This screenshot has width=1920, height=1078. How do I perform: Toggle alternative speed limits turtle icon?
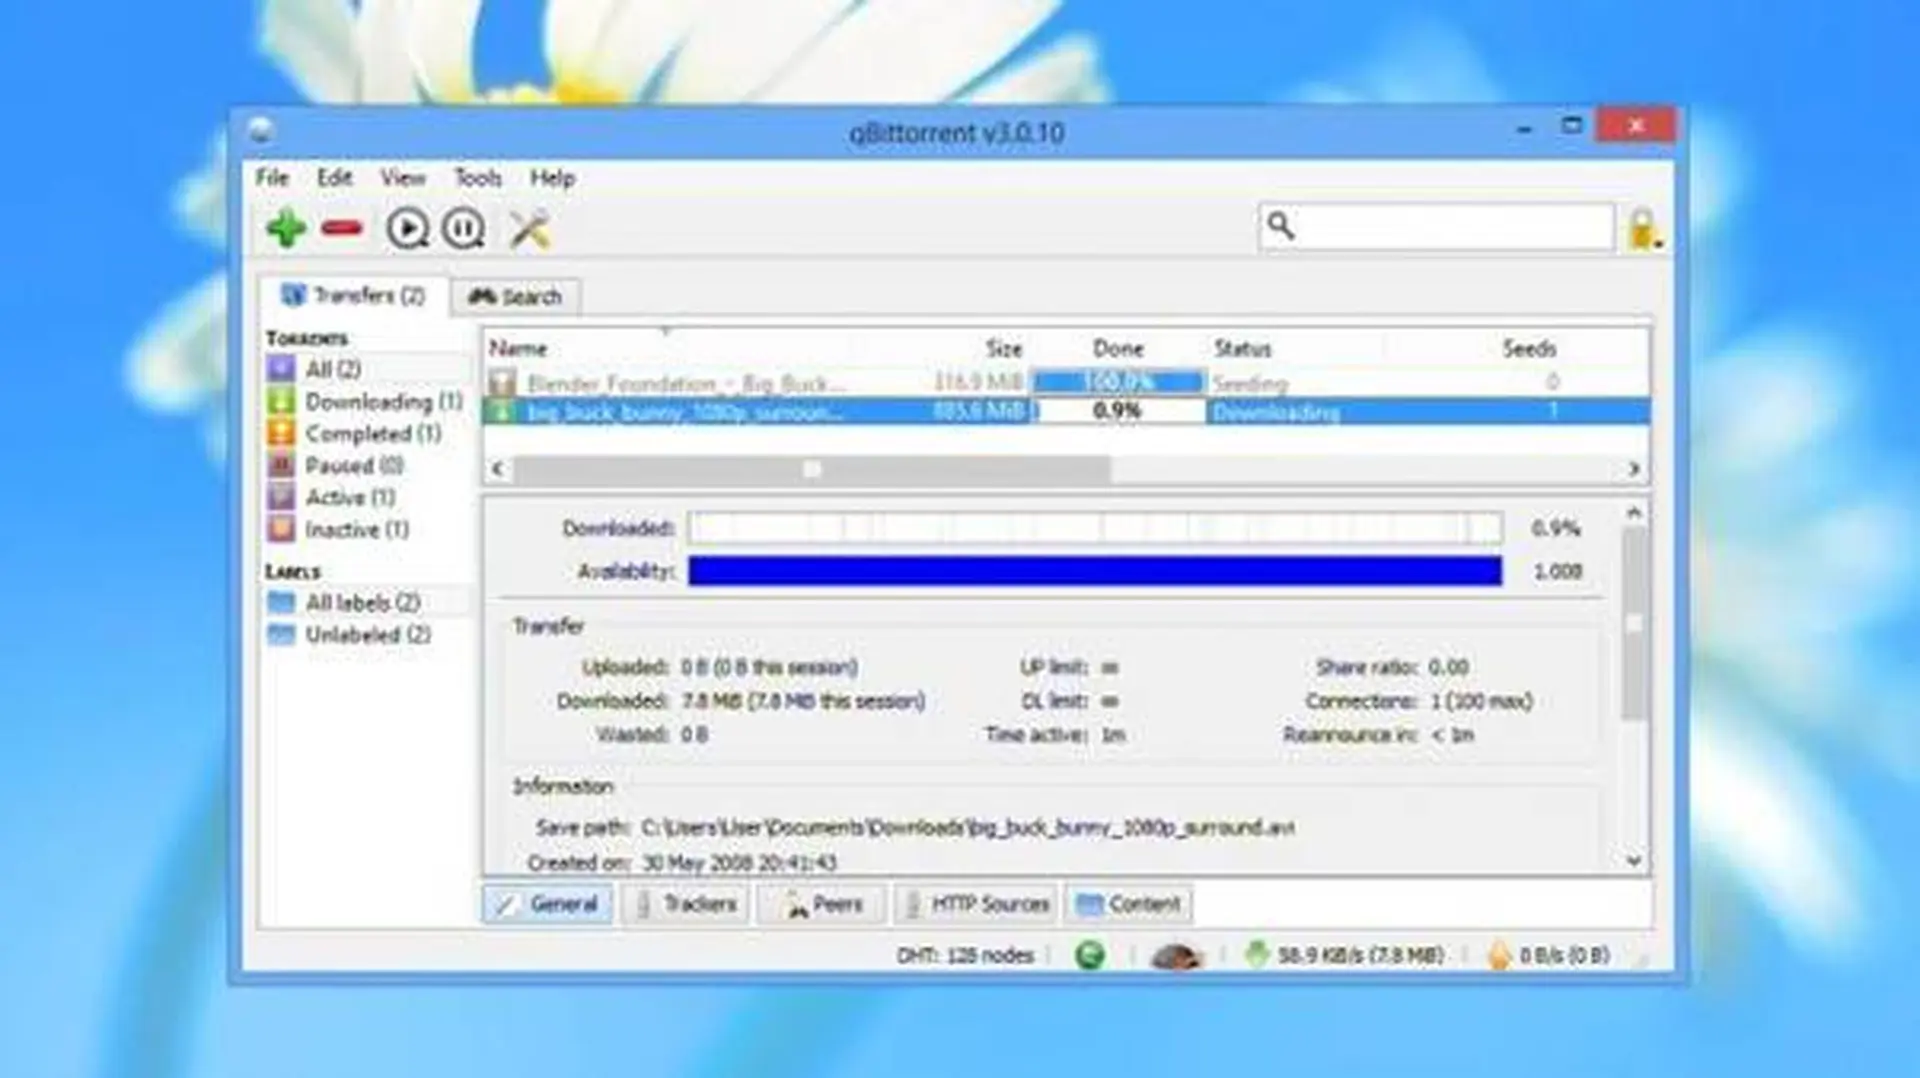point(1176,956)
